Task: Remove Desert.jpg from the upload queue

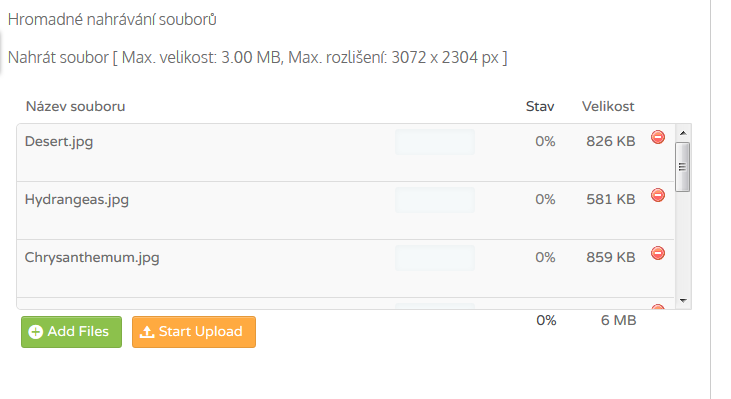Action: (658, 138)
